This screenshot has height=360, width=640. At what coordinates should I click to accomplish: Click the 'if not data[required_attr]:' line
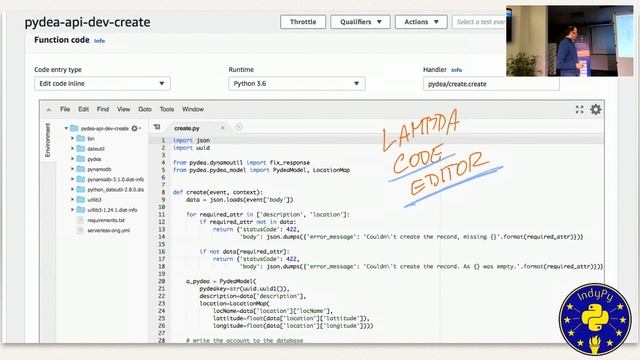click(244, 251)
